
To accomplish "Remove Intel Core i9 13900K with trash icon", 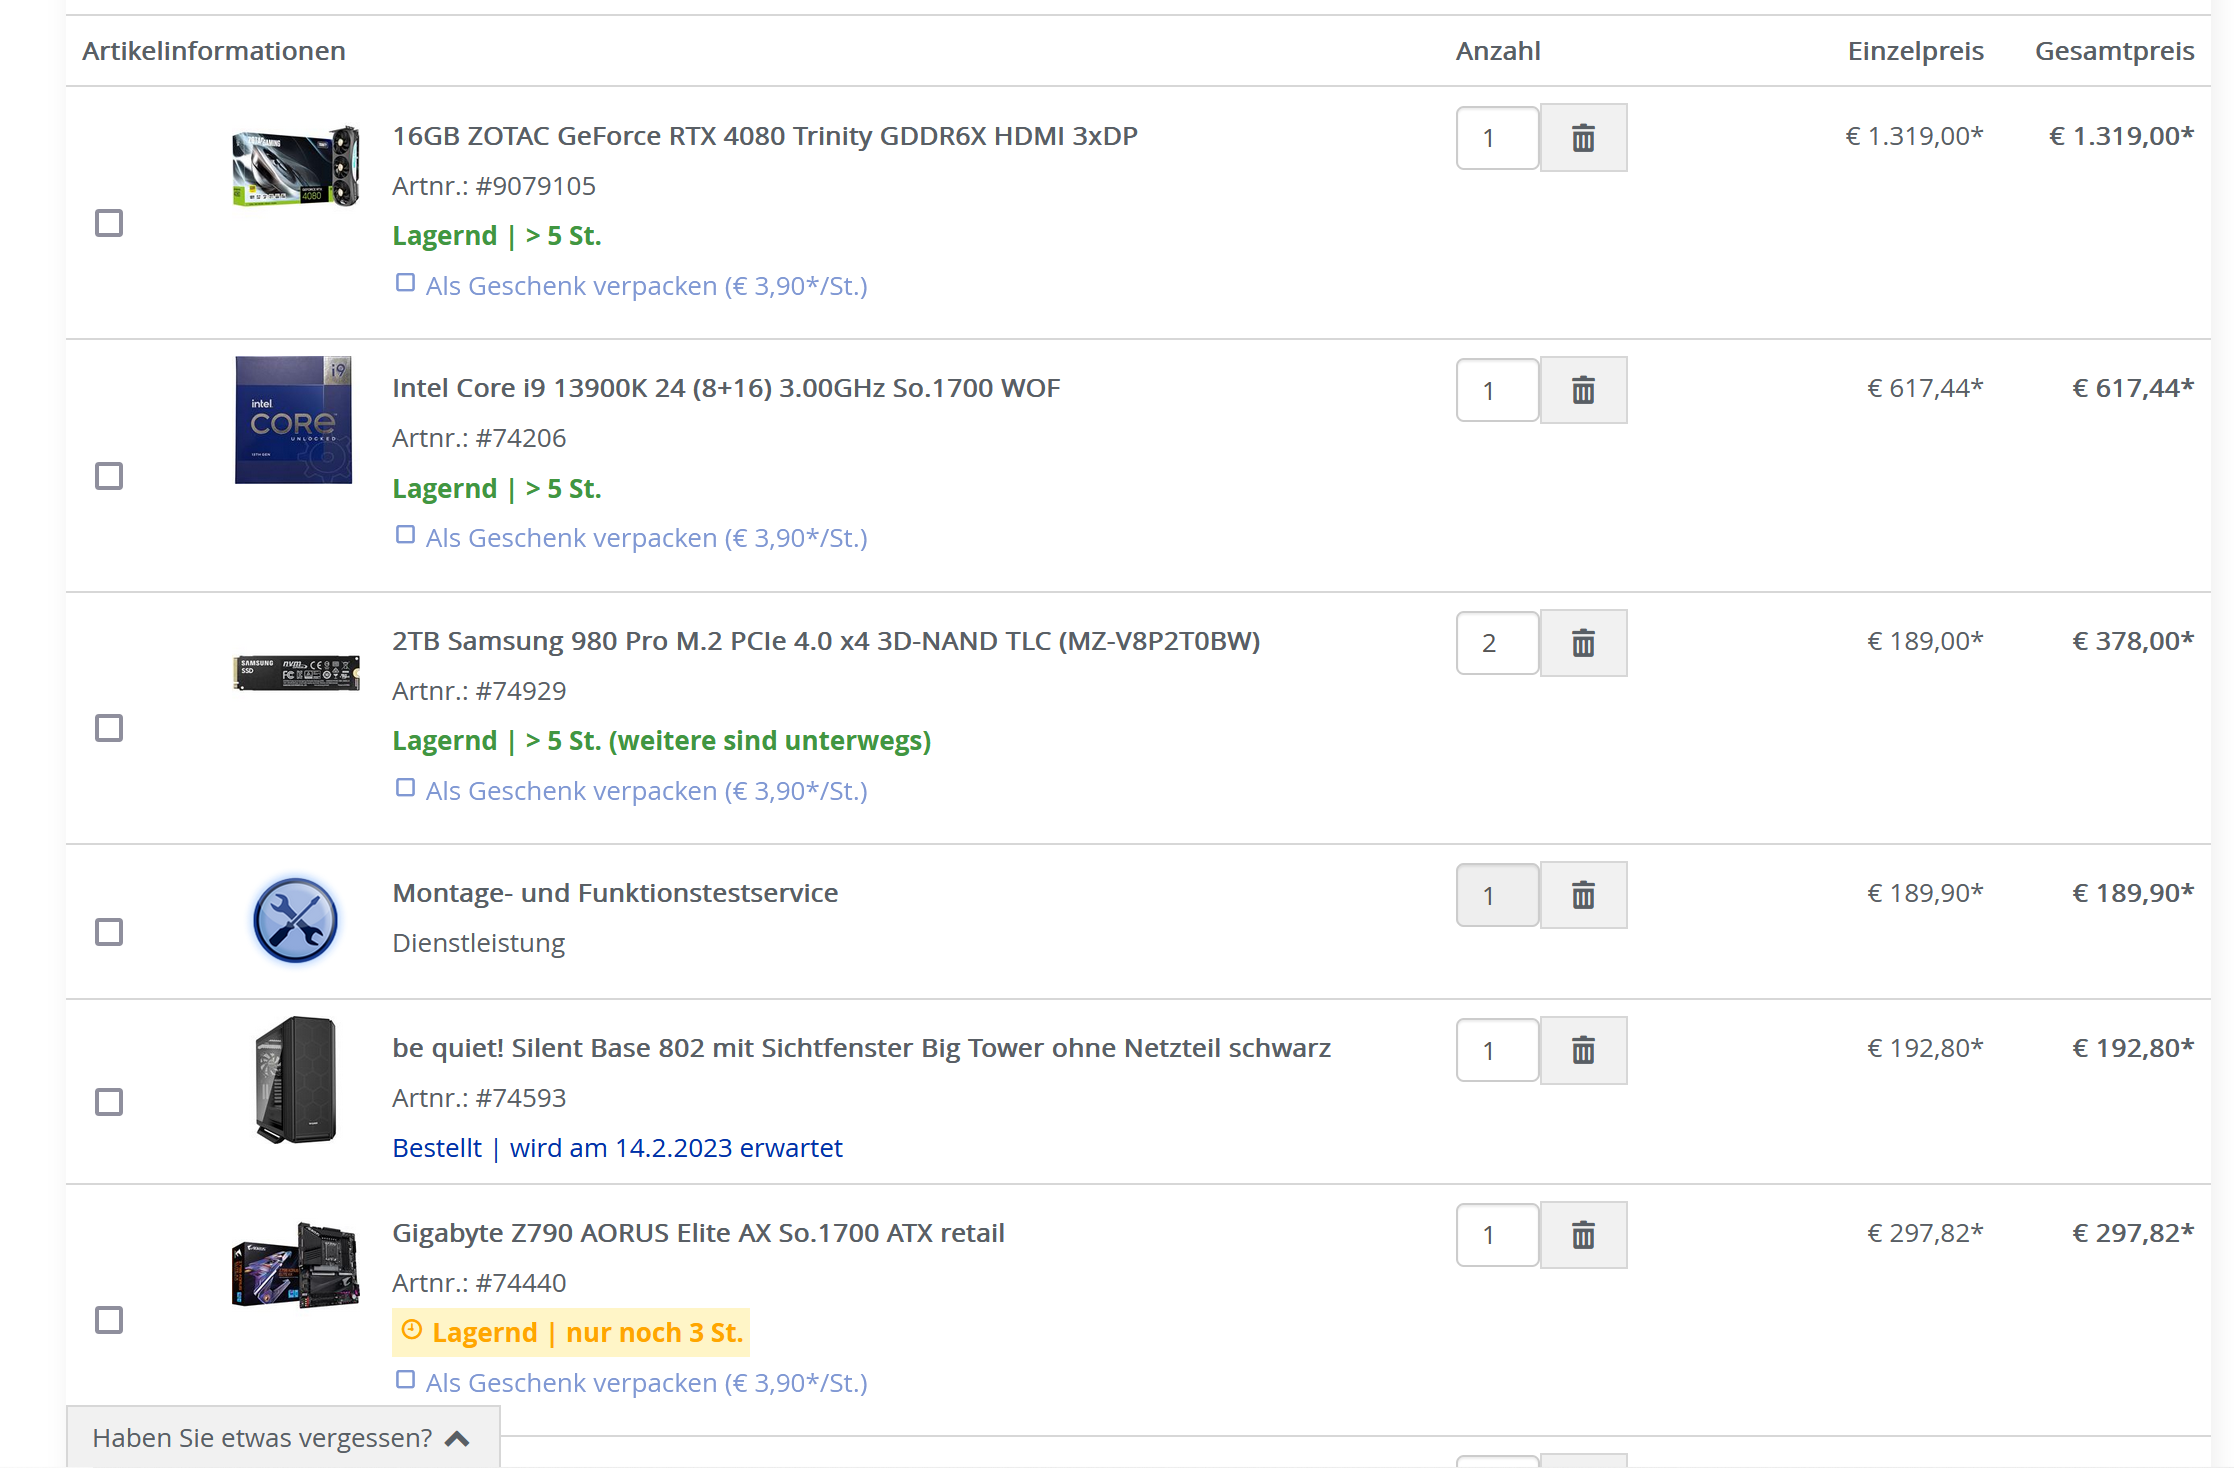I will click(1582, 390).
